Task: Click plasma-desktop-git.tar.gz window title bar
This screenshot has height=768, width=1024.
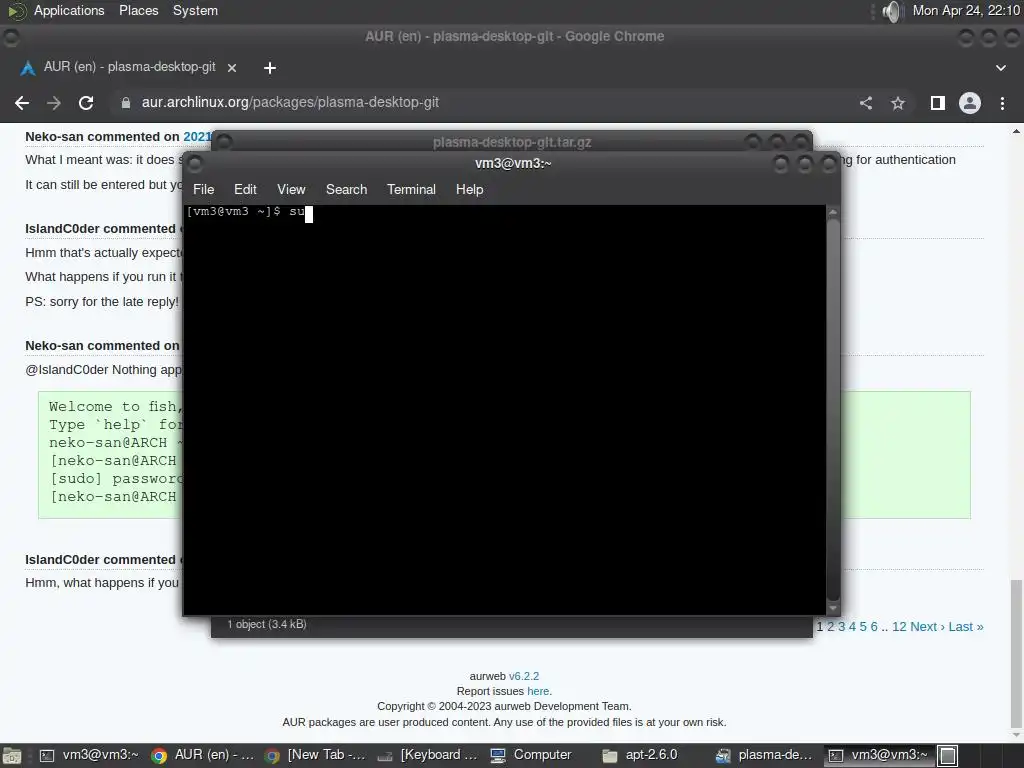Action: (x=512, y=142)
